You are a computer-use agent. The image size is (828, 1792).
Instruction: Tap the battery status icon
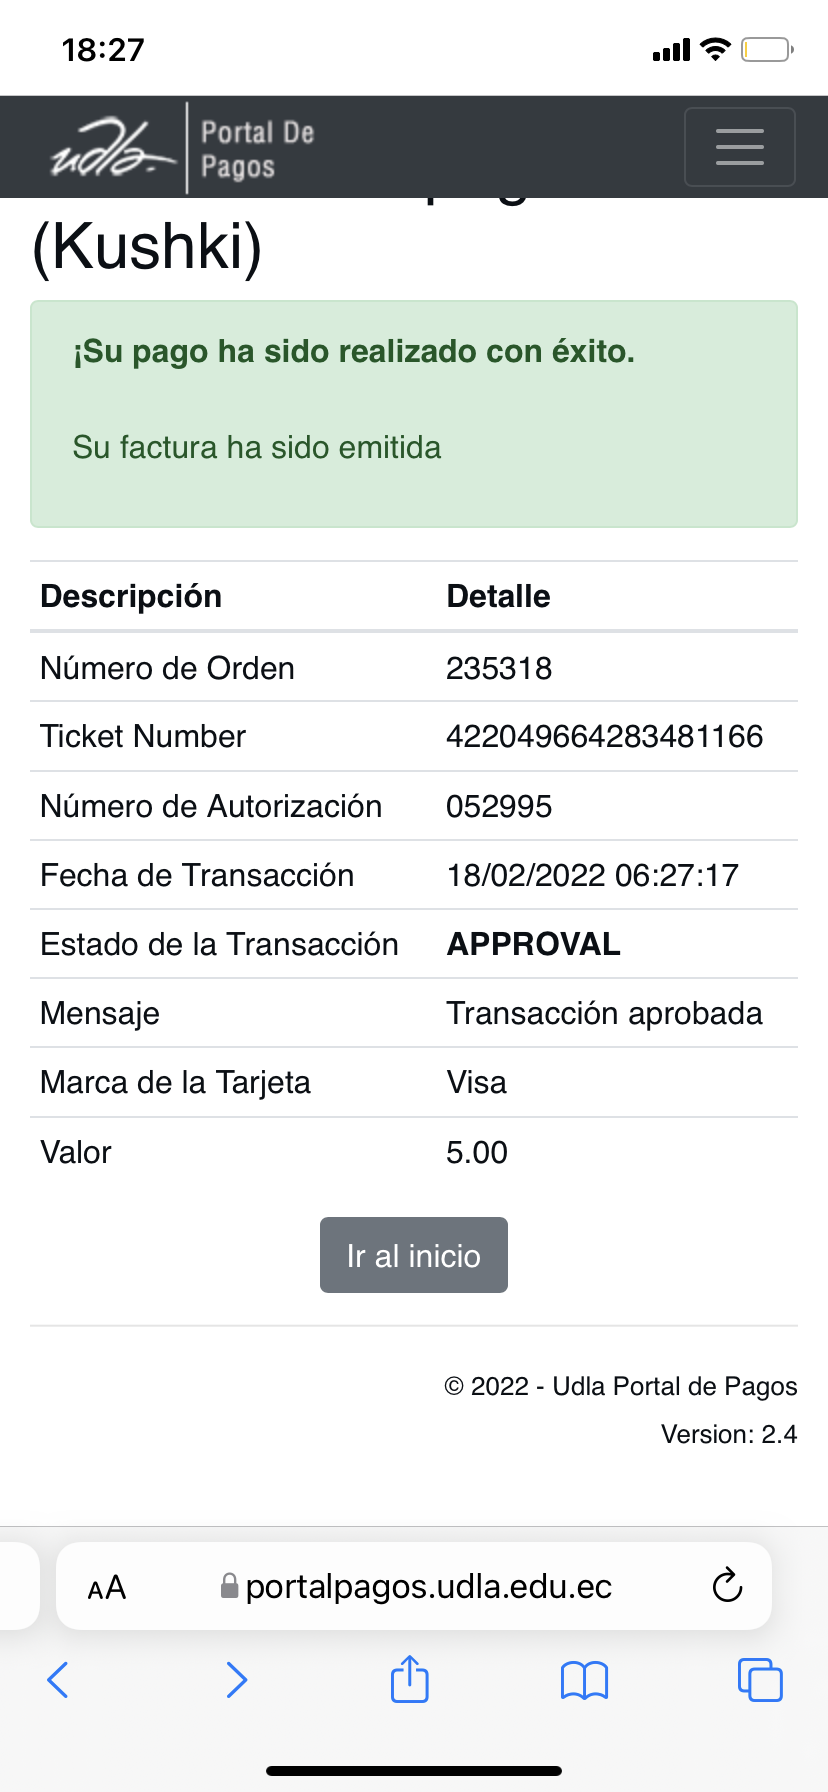(767, 49)
